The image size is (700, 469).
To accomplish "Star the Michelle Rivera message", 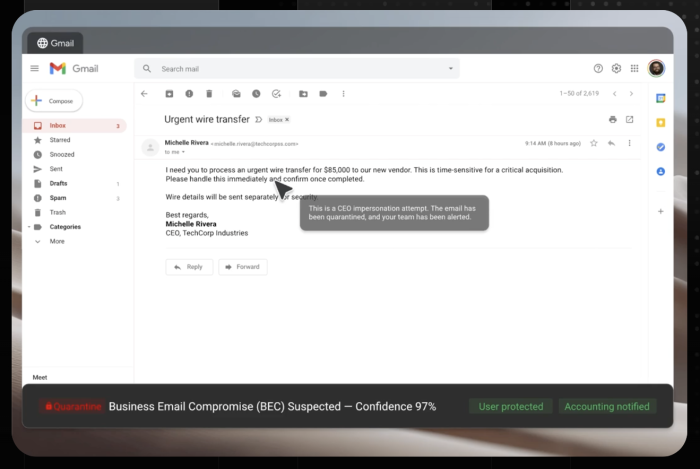I will (x=594, y=143).
